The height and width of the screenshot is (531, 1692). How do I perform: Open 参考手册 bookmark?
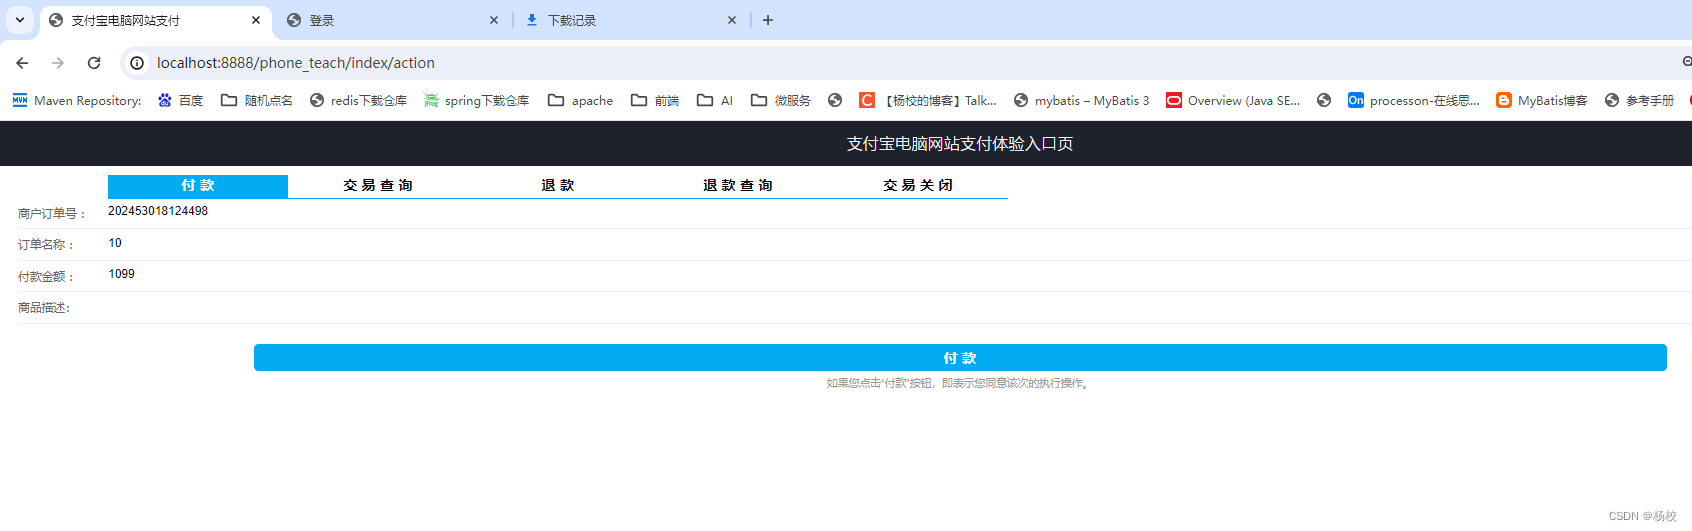tap(1639, 100)
